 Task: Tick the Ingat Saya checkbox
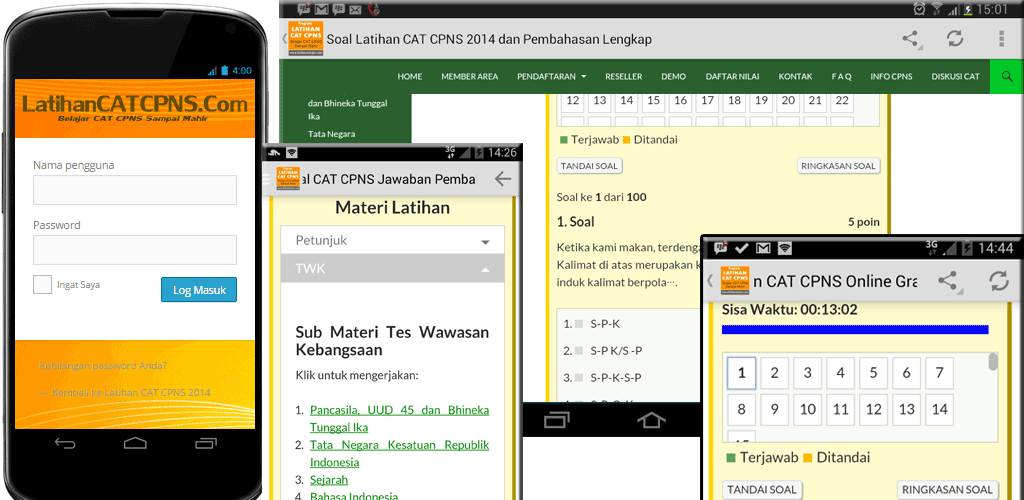(x=42, y=285)
